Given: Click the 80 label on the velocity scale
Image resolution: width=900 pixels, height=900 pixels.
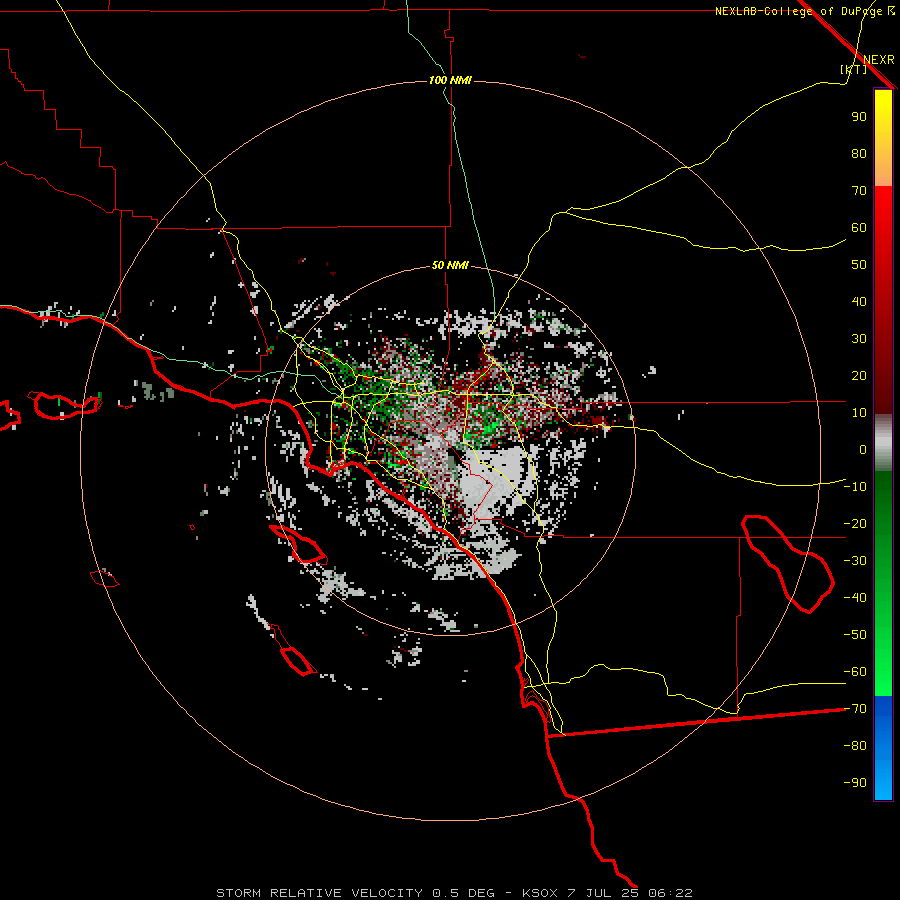Looking at the screenshot, I should (859, 153).
